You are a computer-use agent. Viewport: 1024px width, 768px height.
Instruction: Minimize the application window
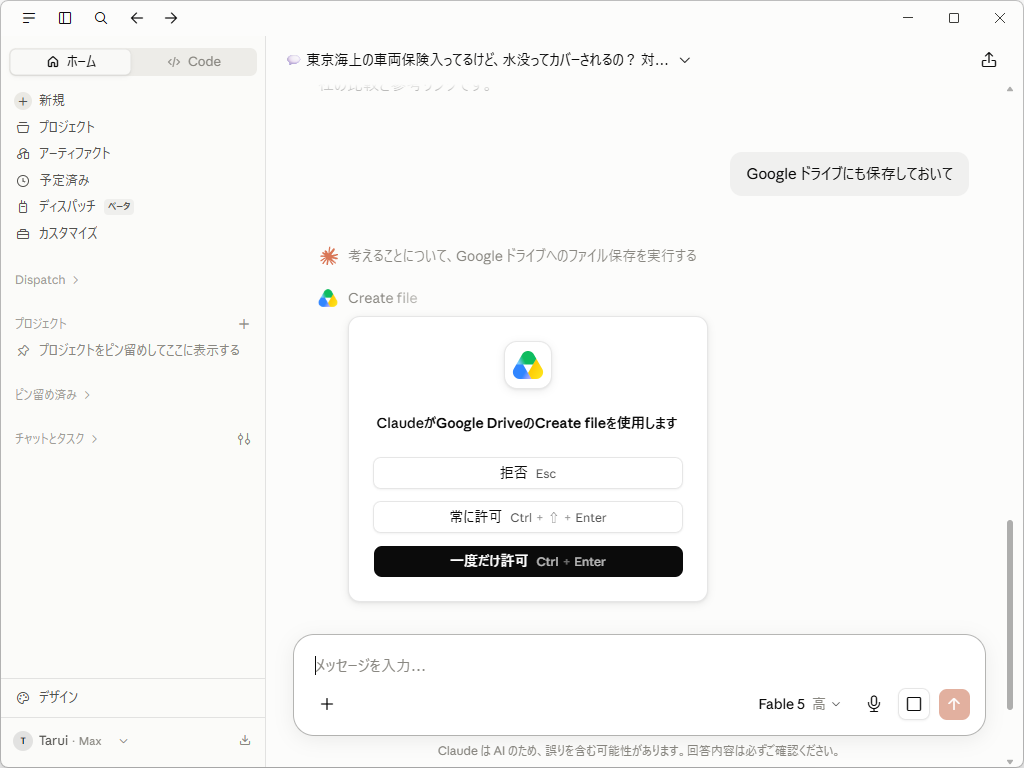pos(908,18)
